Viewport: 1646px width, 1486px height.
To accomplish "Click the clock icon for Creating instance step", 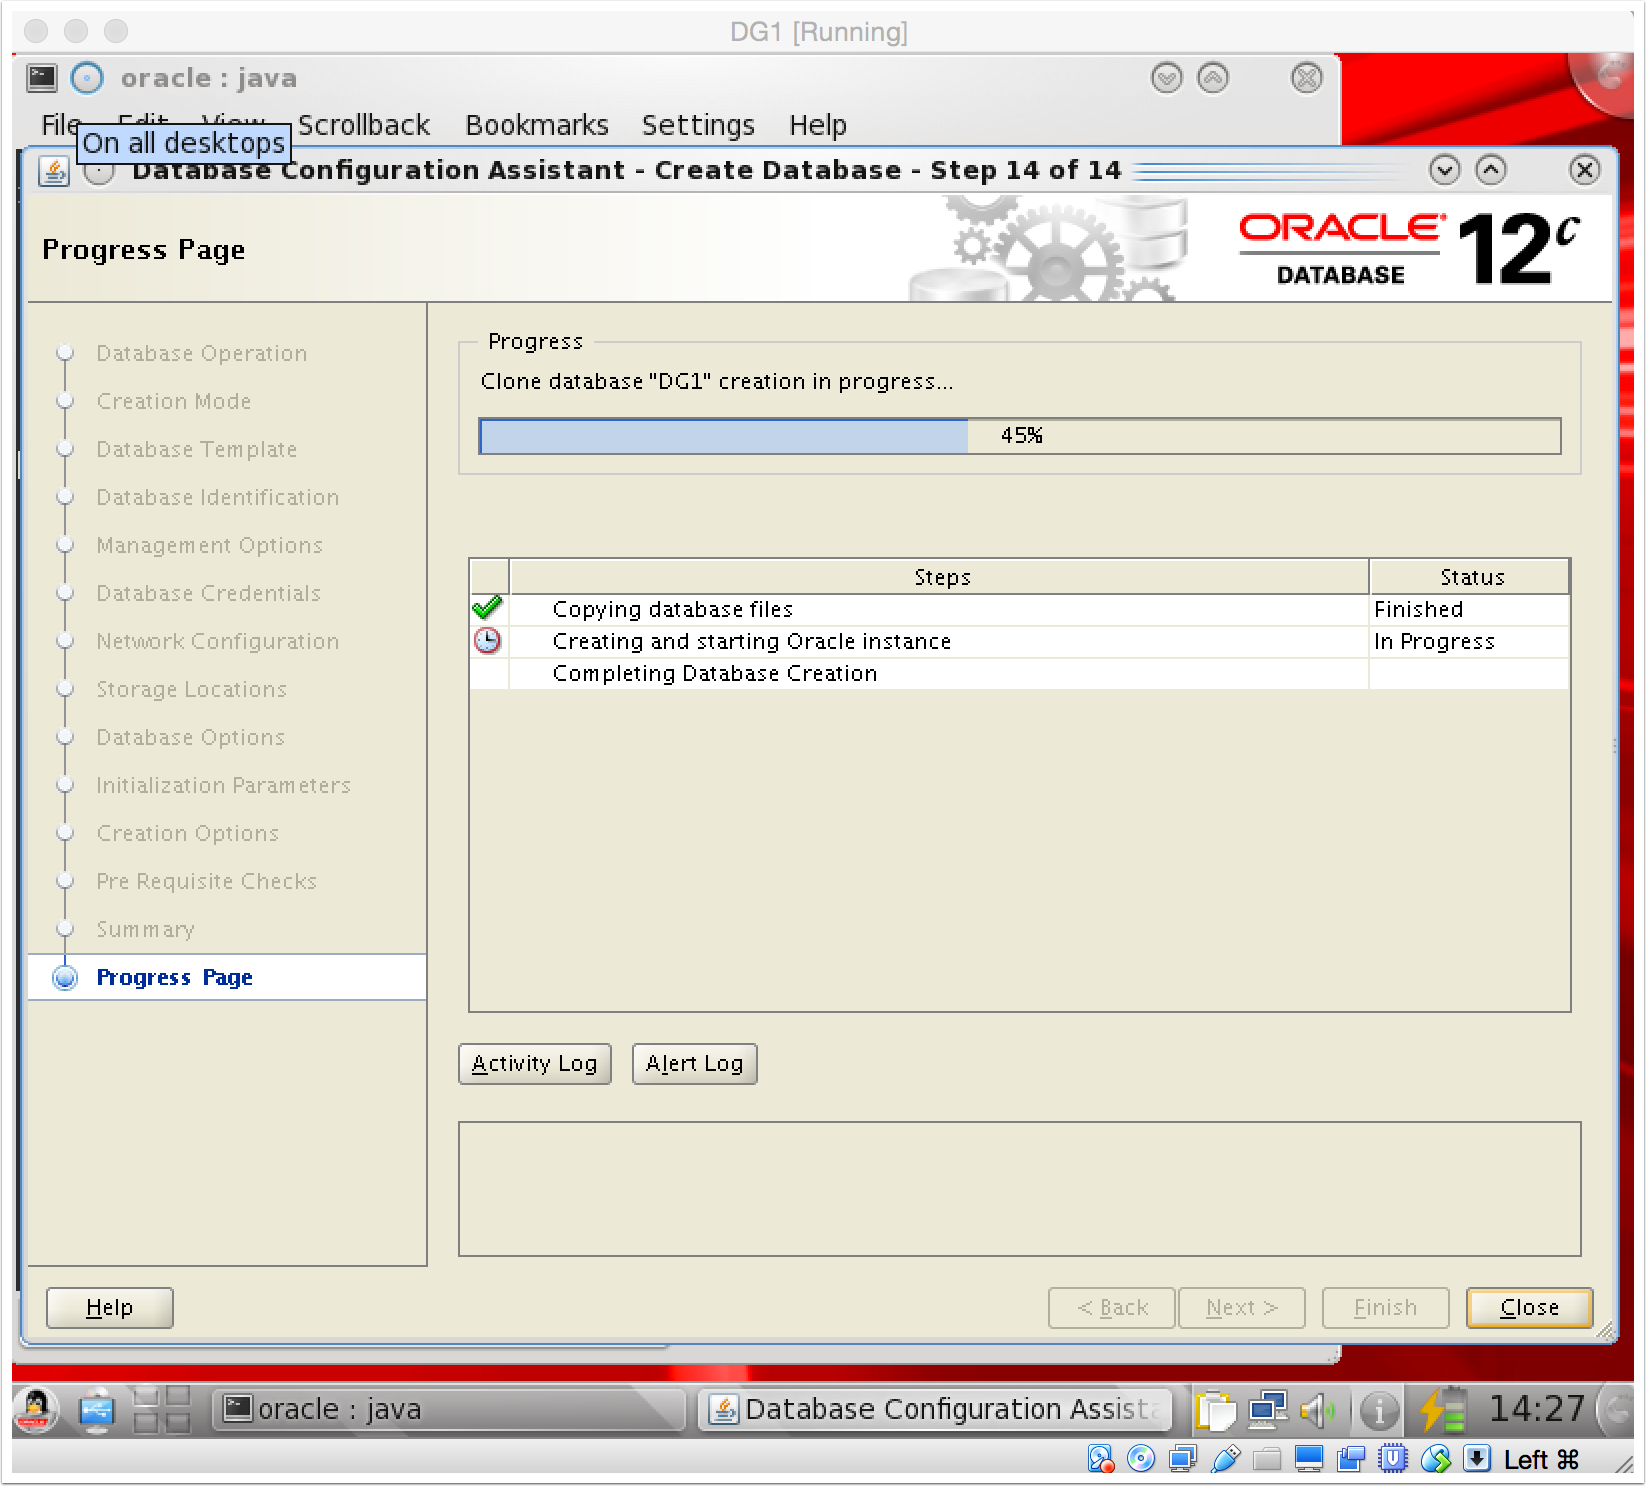I will tap(487, 641).
